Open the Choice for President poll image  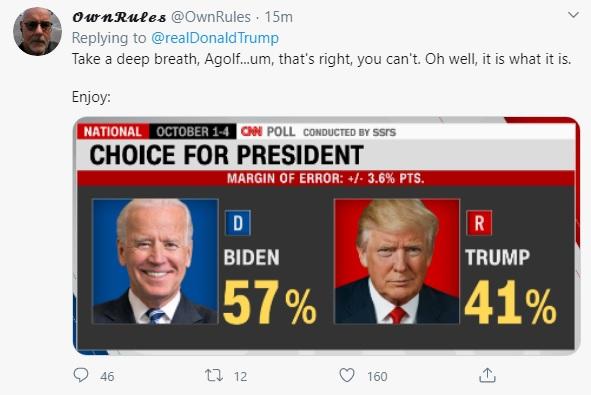coord(326,236)
